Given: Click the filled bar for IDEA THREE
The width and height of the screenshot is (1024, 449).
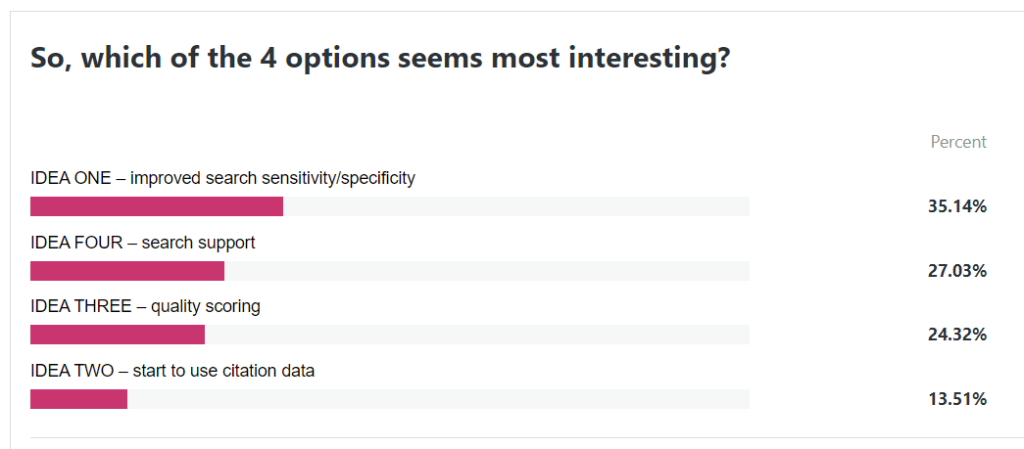Looking at the screenshot, I should pyautogui.click(x=117, y=335).
